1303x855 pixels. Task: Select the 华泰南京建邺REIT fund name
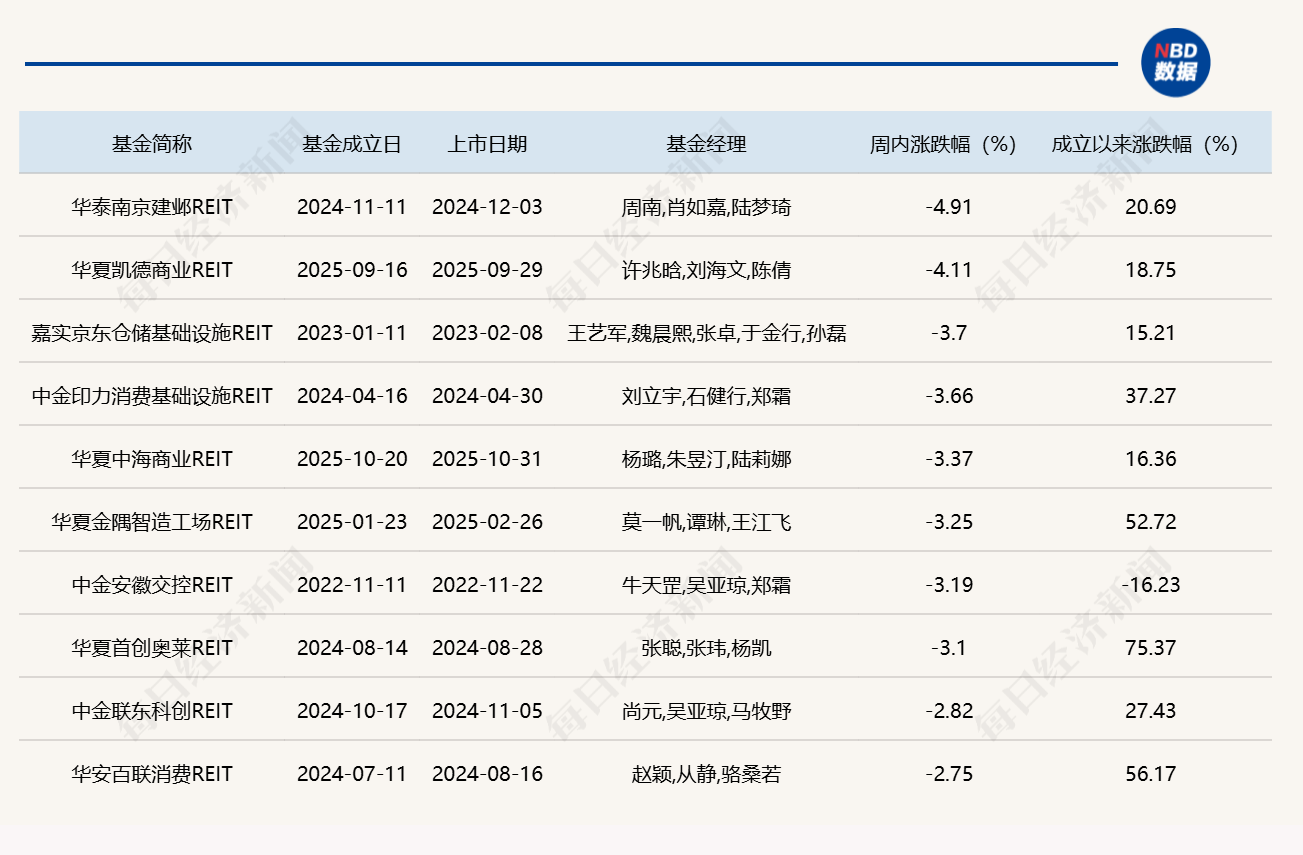(152, 207)
